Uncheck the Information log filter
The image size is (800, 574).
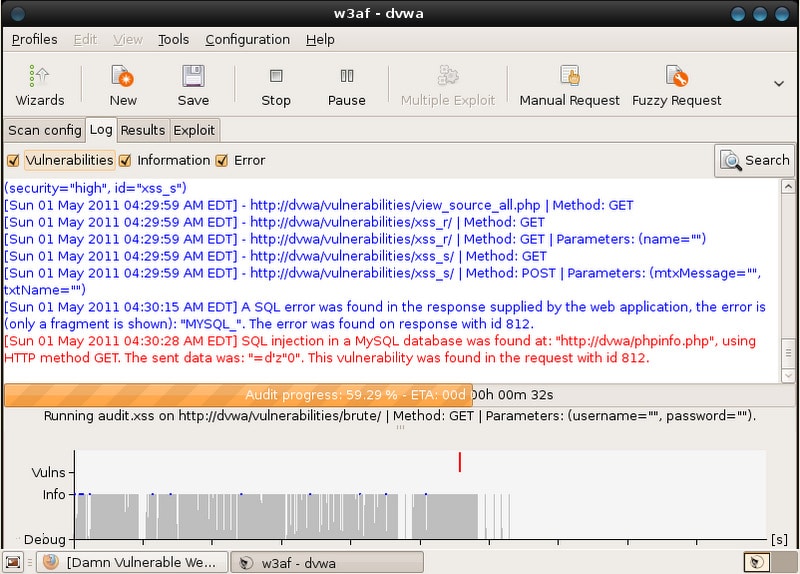(126, 160)
